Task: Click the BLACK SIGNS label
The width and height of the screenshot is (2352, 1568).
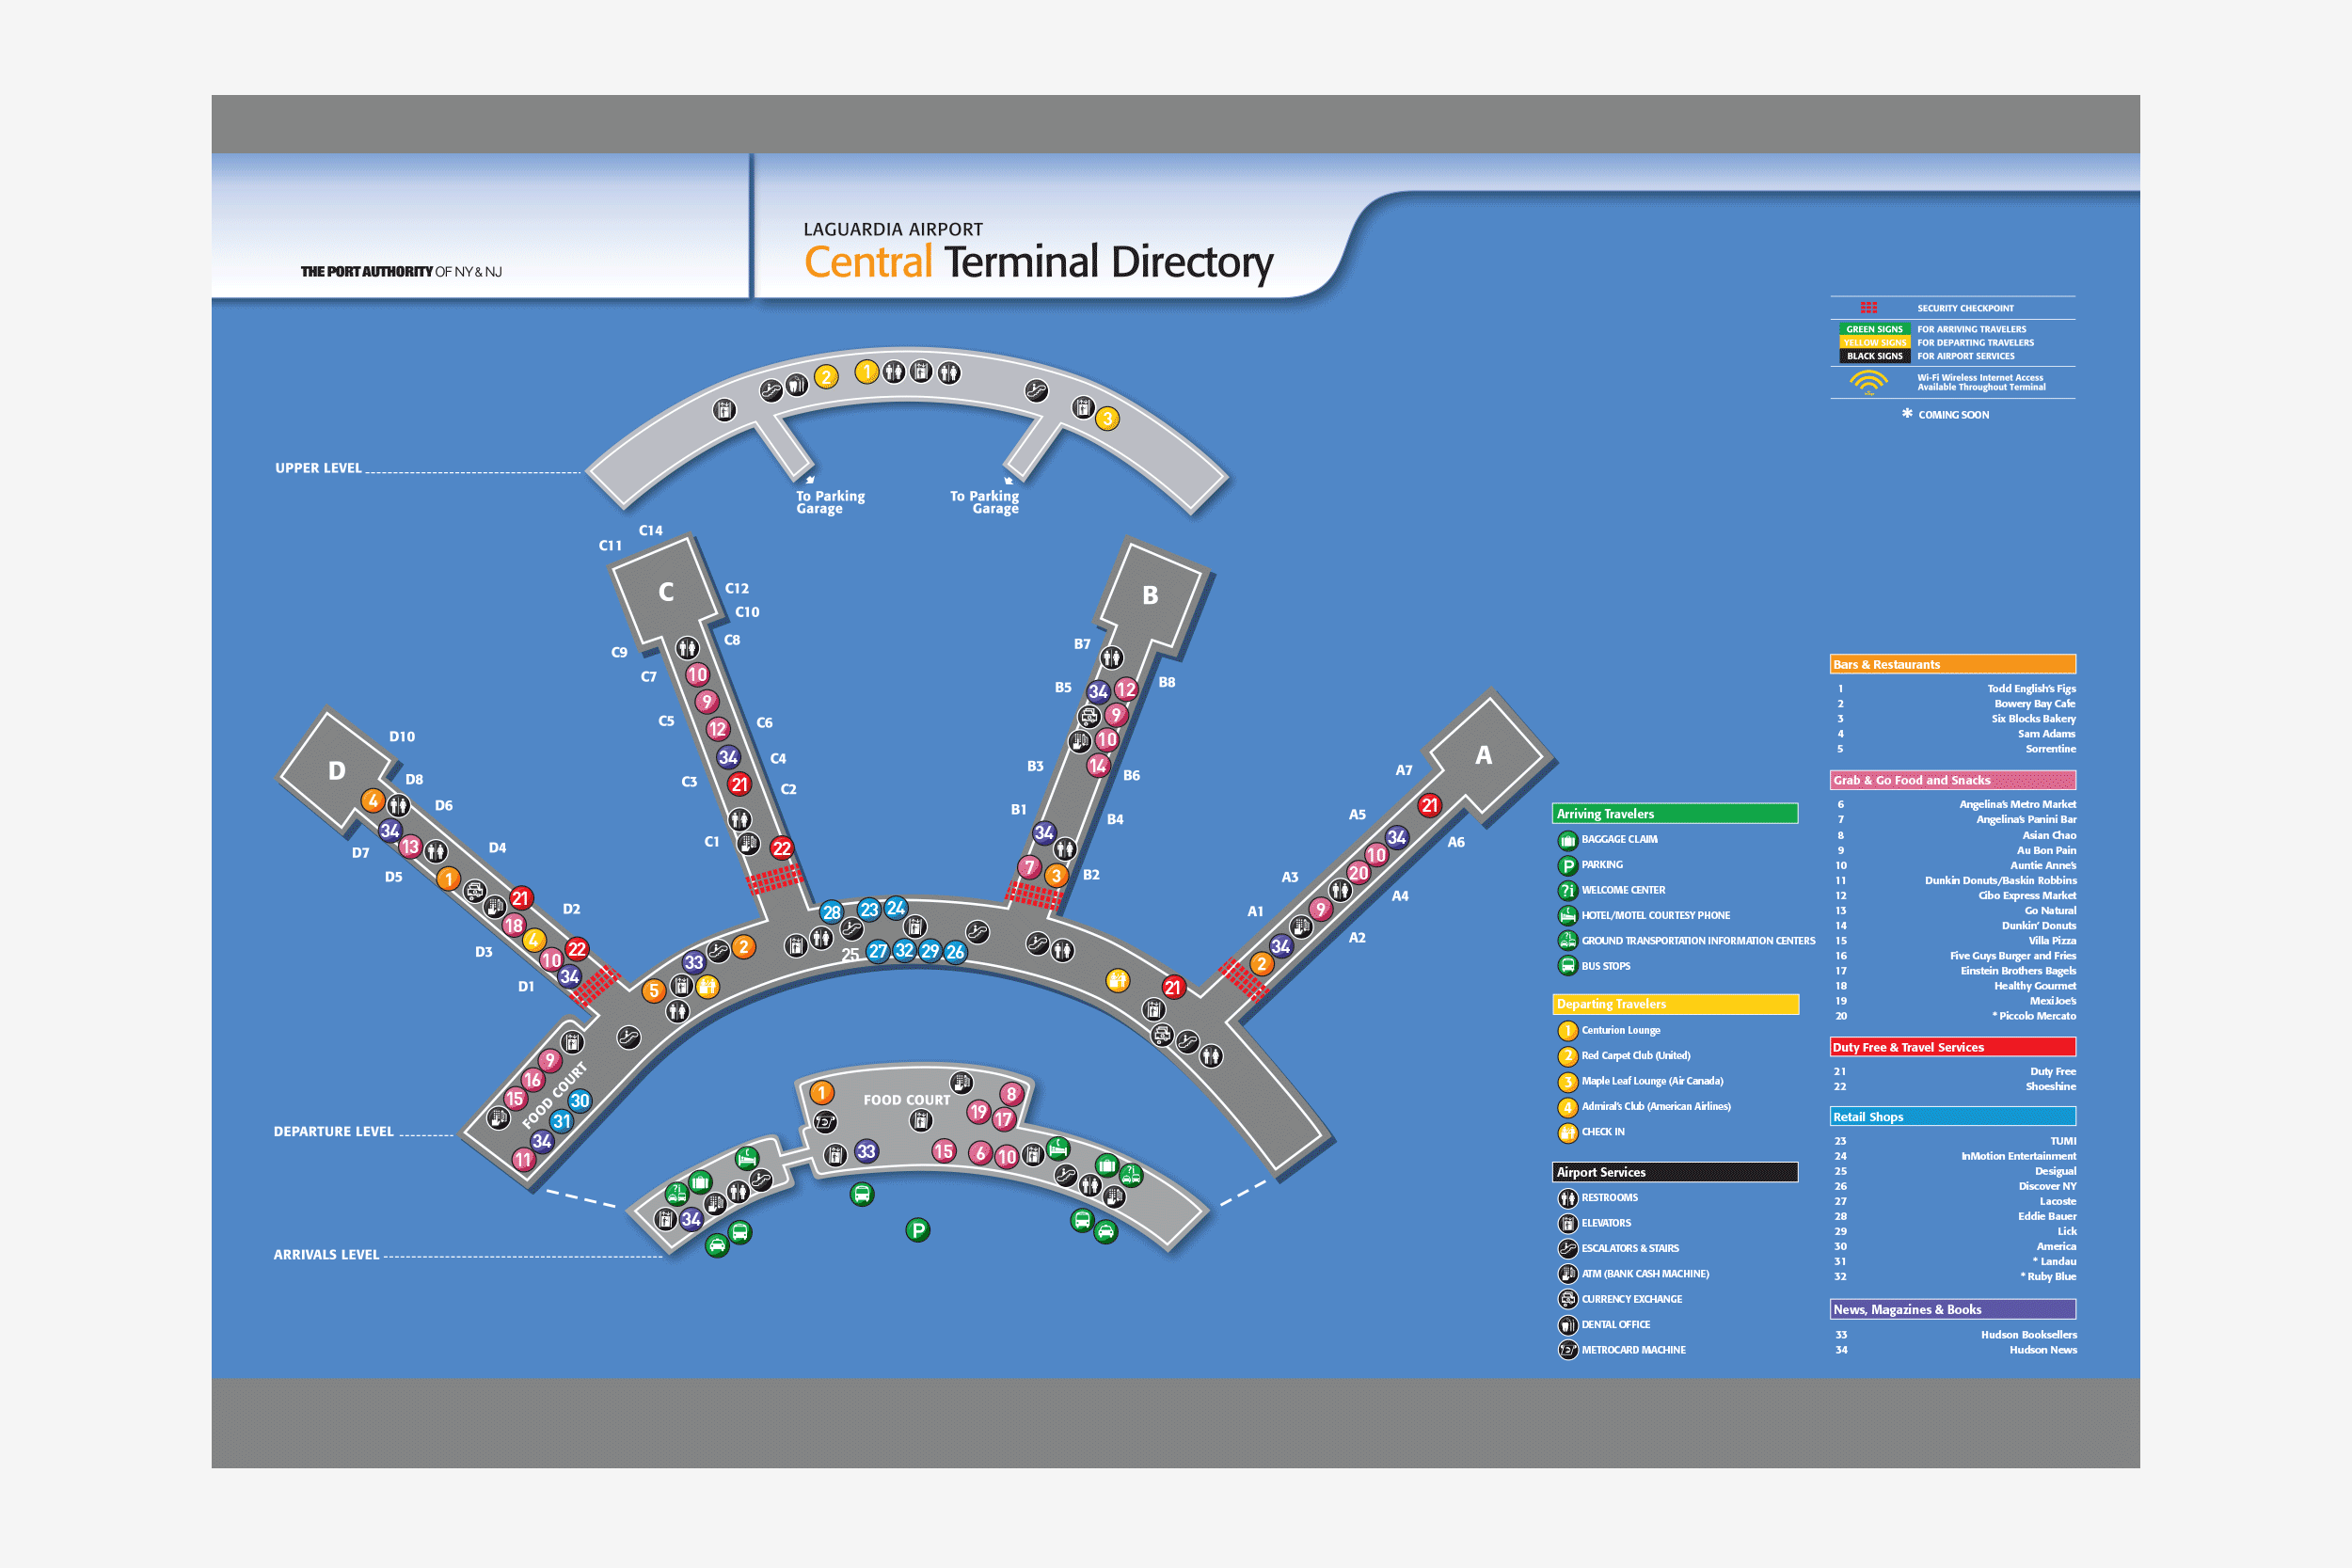Action: (x=1874, y=356)
